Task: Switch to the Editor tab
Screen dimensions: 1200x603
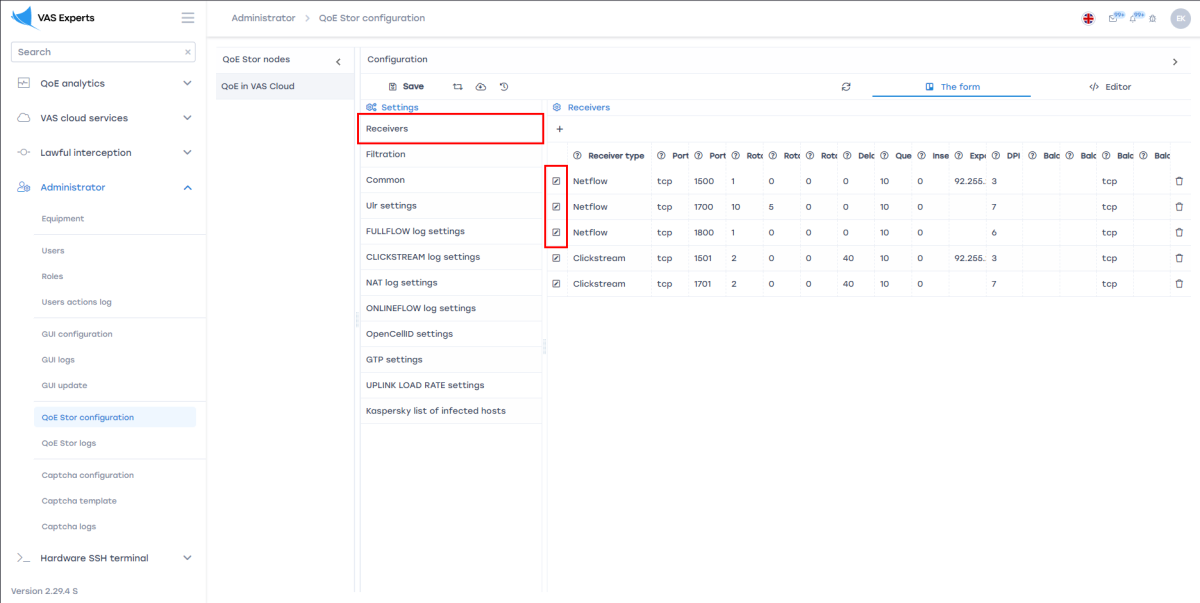Action: tap(1110, 87)
